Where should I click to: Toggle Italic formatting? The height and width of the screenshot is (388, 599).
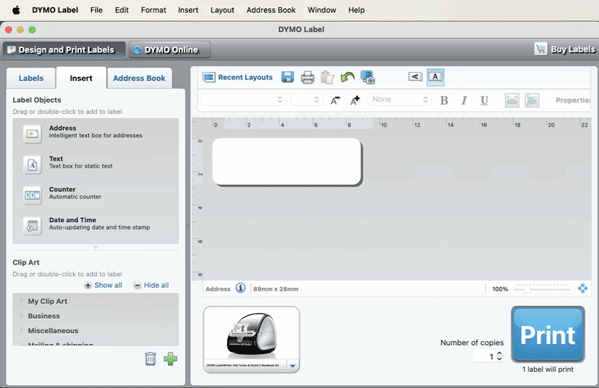464,100
